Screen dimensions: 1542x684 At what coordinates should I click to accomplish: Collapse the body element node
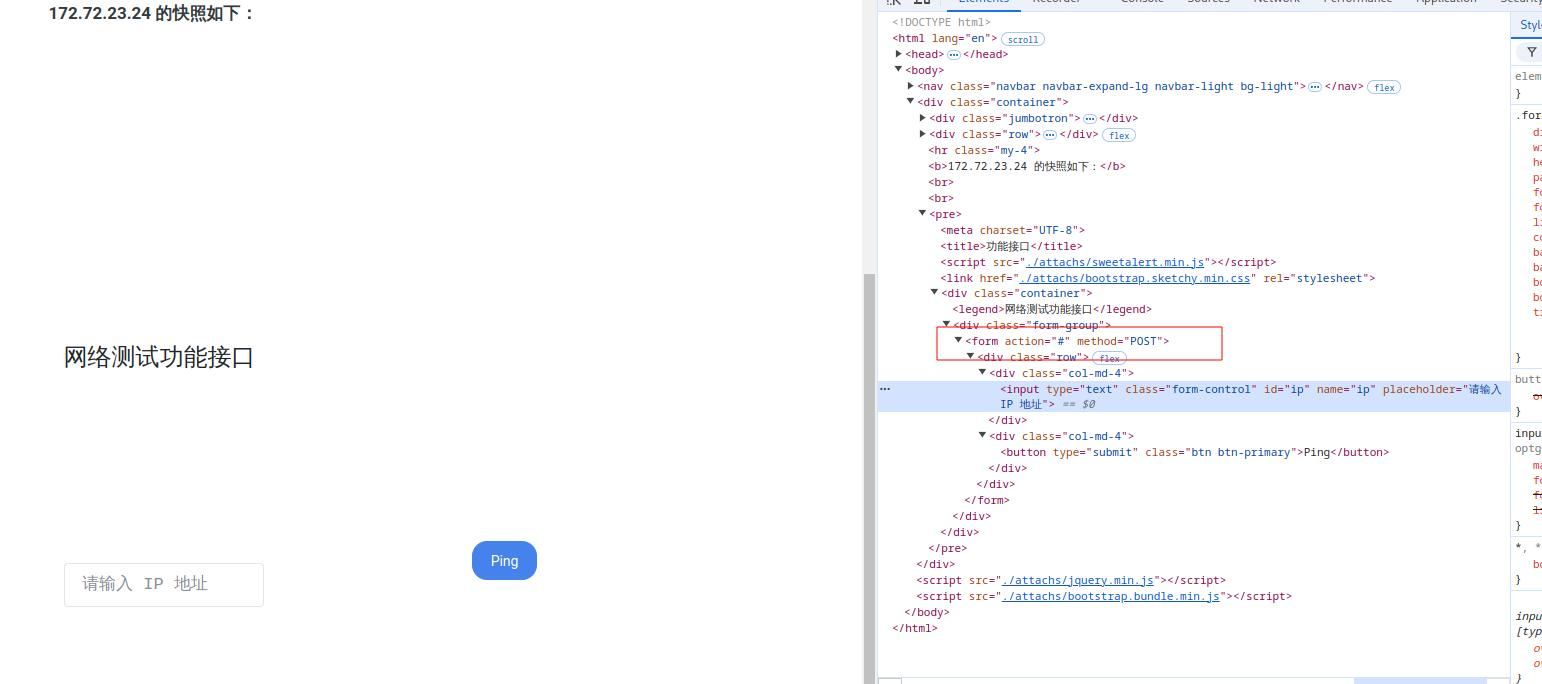pyautogui.click(x=899, y=70)
